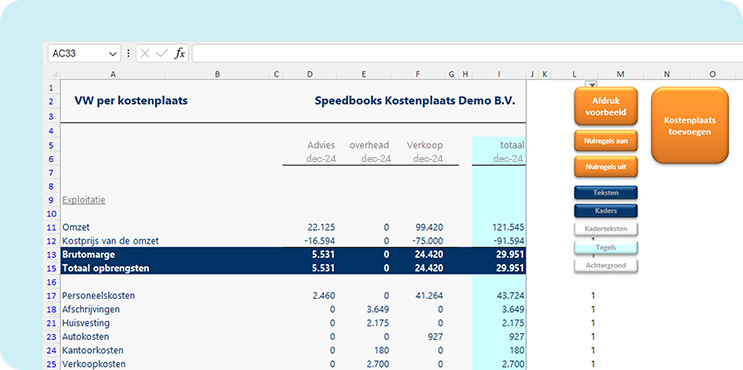Click the Nulregels uit button
Screen dimensions: 743x370
tap(606, 167)
